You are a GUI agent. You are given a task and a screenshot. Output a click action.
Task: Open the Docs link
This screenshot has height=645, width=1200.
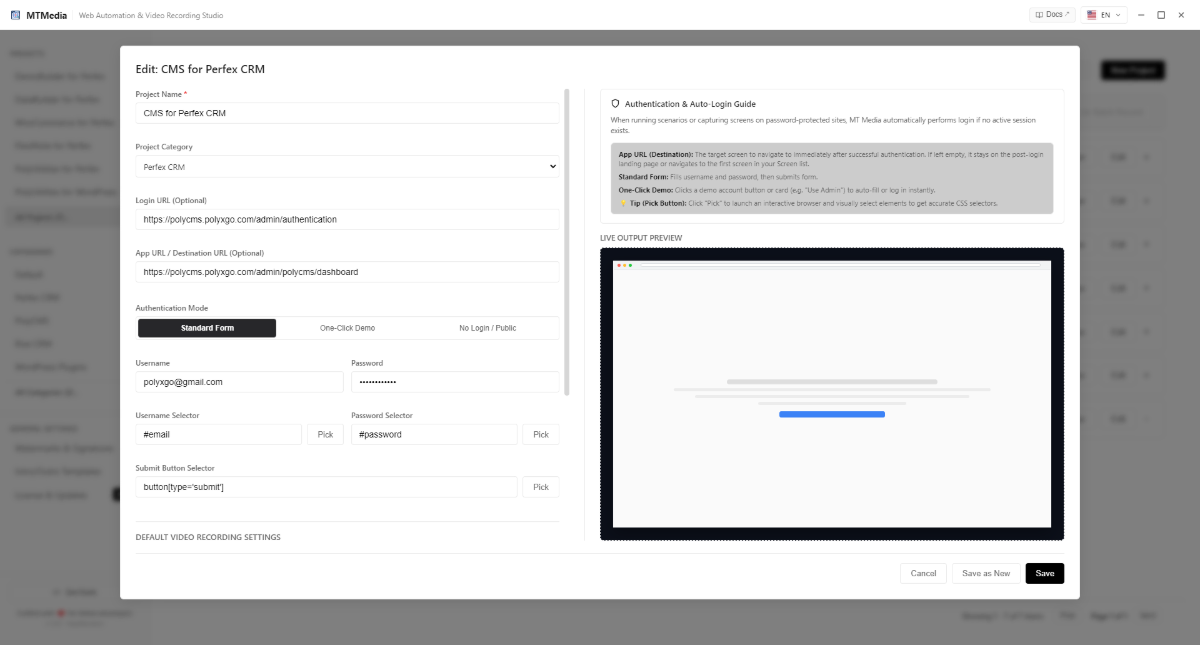coord(1052,15)
